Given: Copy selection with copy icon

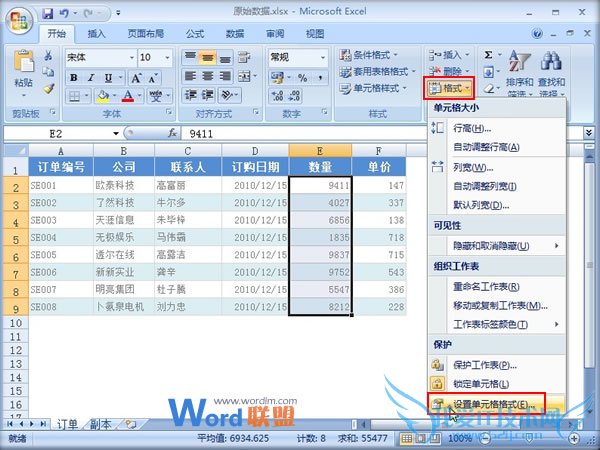Looking at the screenshot, I should [48, 72].
